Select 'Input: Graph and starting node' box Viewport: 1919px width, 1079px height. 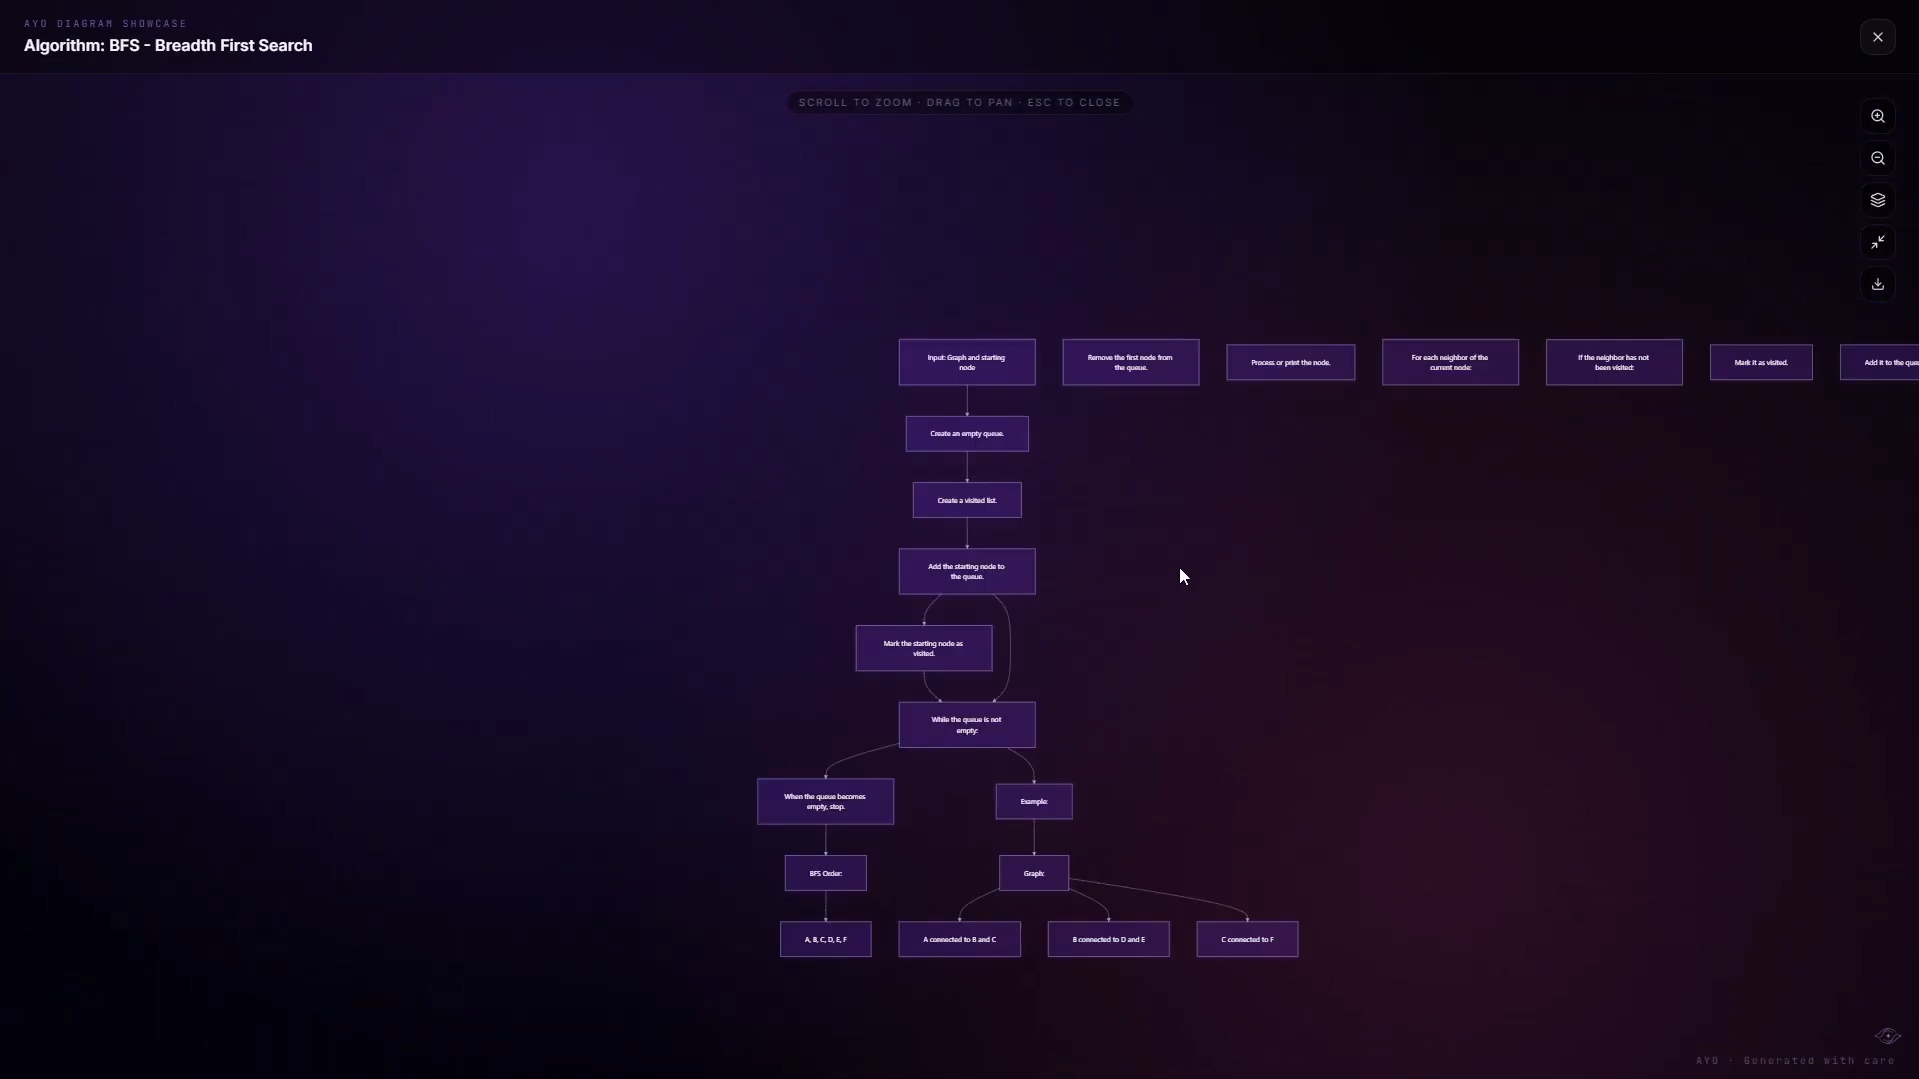967,362
